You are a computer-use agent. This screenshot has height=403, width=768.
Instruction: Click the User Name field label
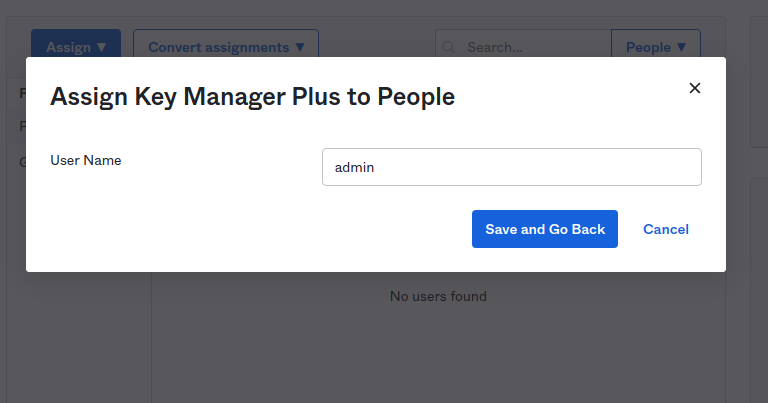click(x=86, y=160)
